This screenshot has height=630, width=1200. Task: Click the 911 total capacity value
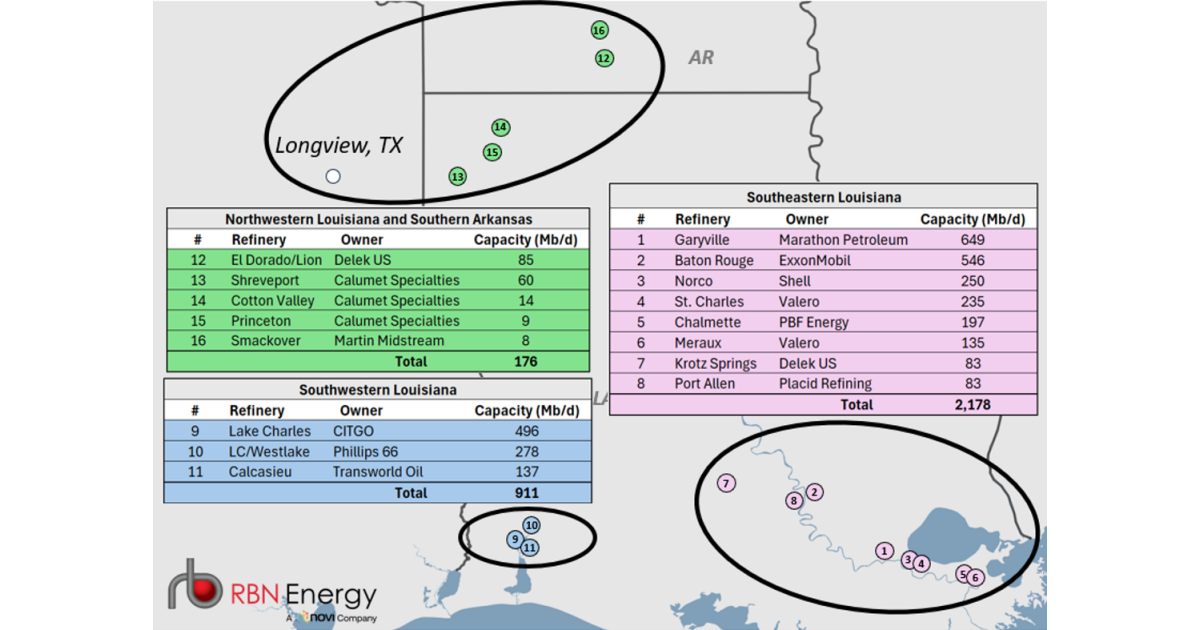click(526, 492)
